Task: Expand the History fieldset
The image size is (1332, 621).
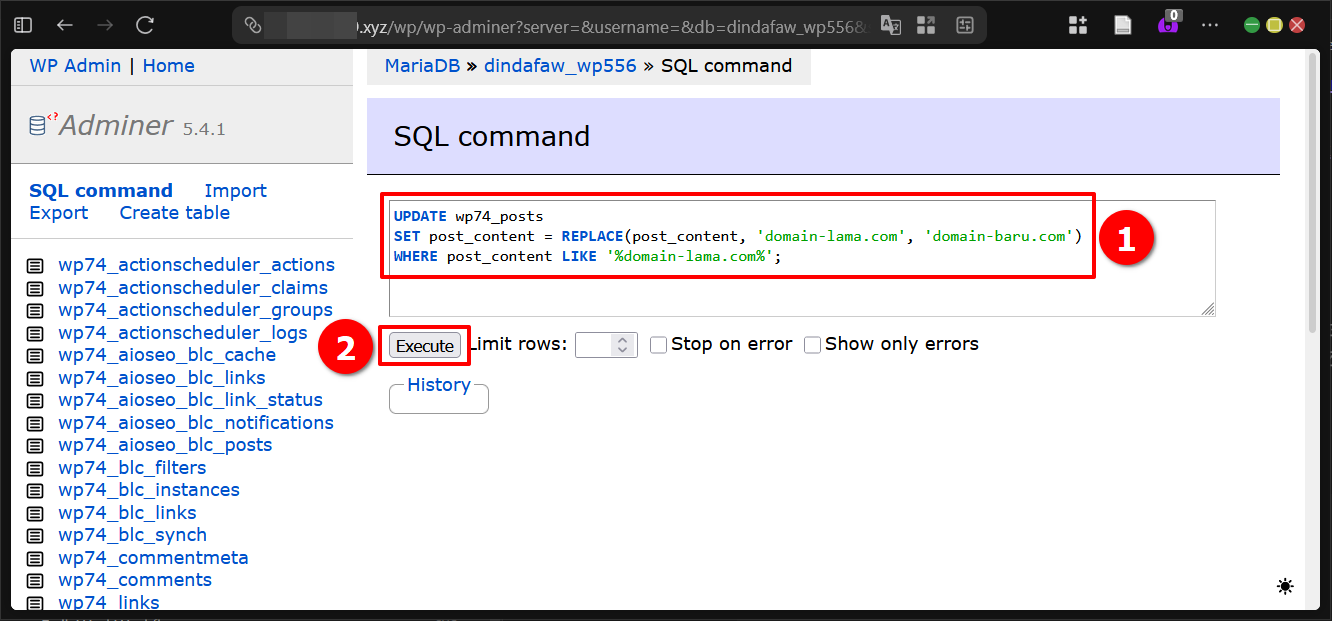Action: pos(438,385)
